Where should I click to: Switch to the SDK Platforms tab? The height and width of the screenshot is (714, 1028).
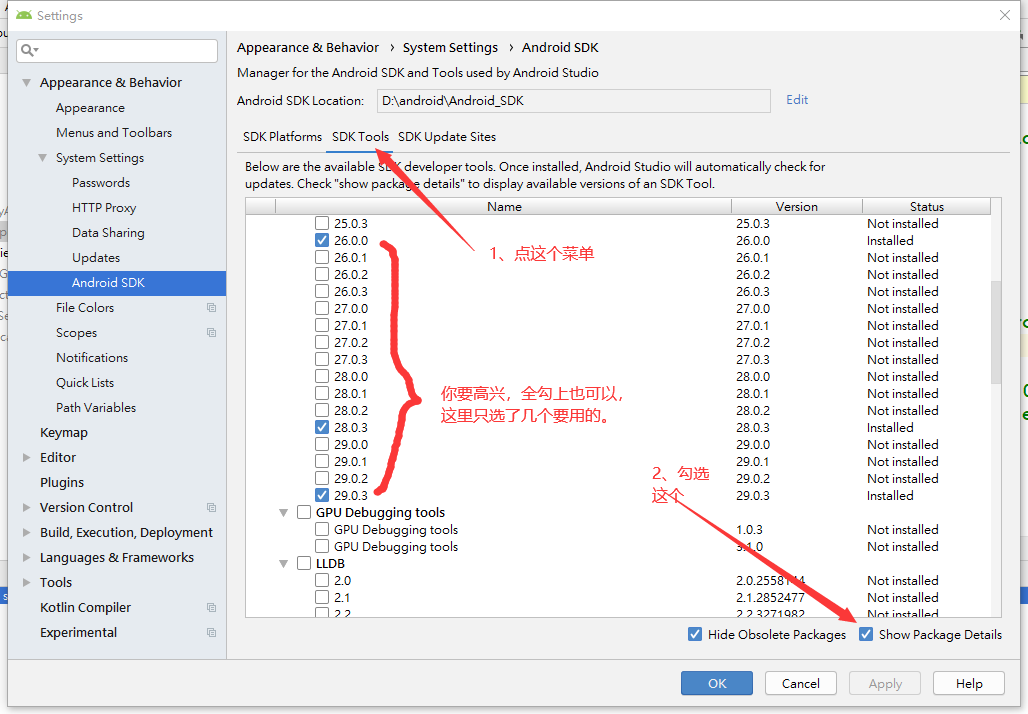[x=283, y=136]
